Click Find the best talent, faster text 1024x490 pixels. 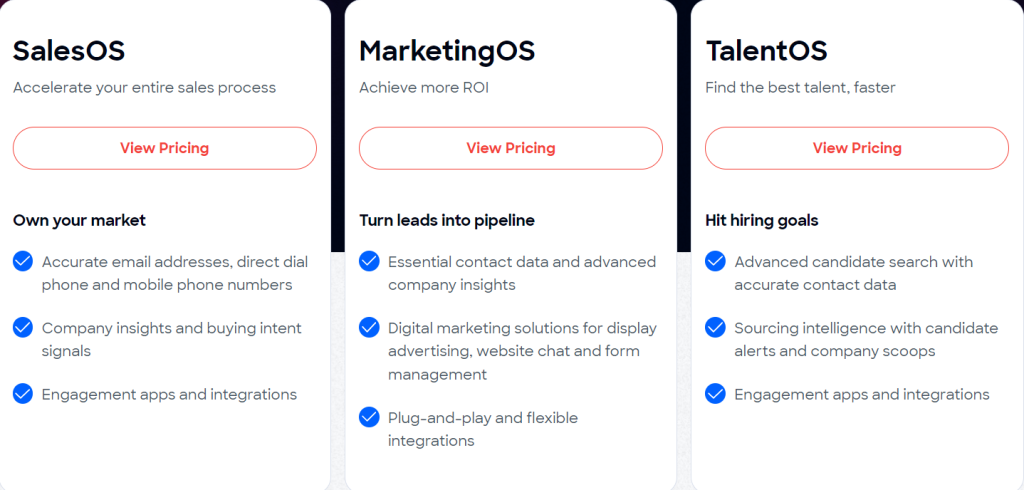(800, 88)
